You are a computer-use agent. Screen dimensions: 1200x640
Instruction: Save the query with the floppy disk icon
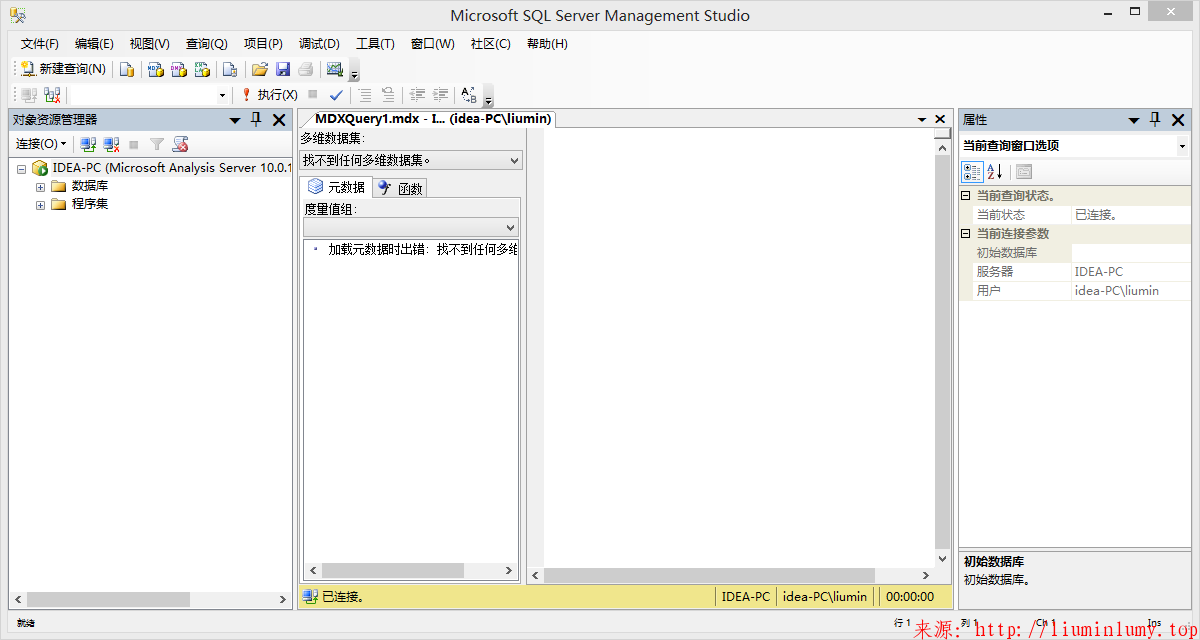[283, 69]
